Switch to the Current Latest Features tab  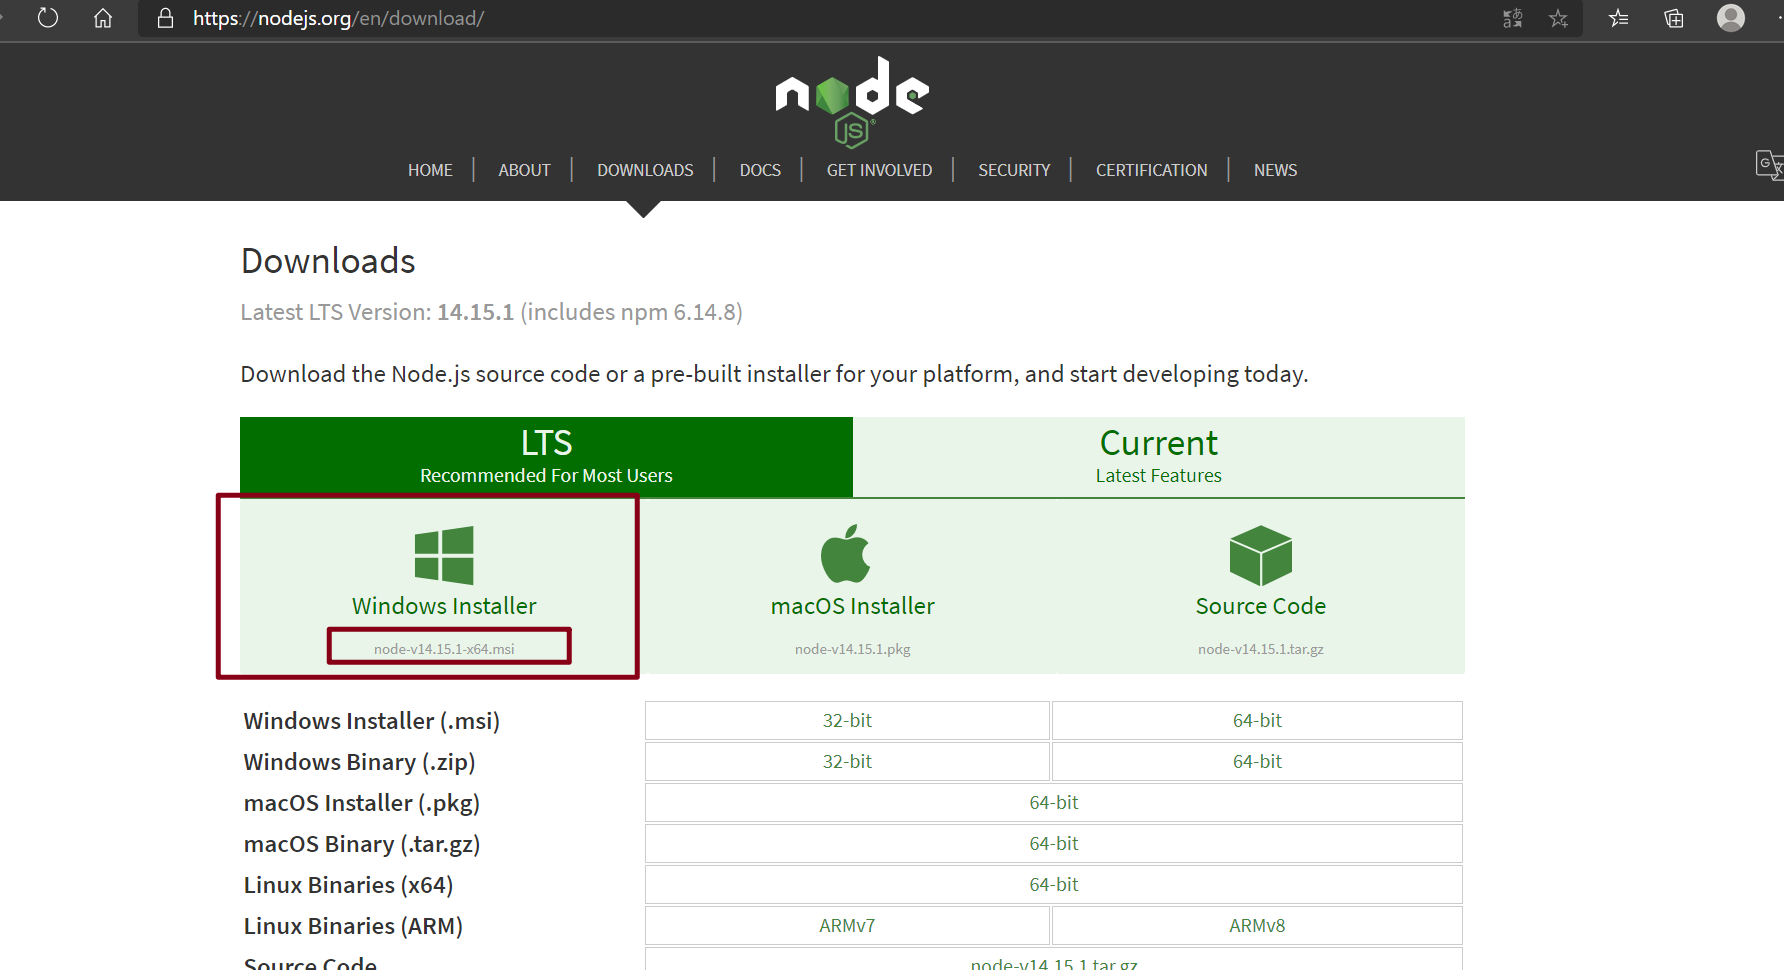pyautogui.click(x=1159, y=457)
